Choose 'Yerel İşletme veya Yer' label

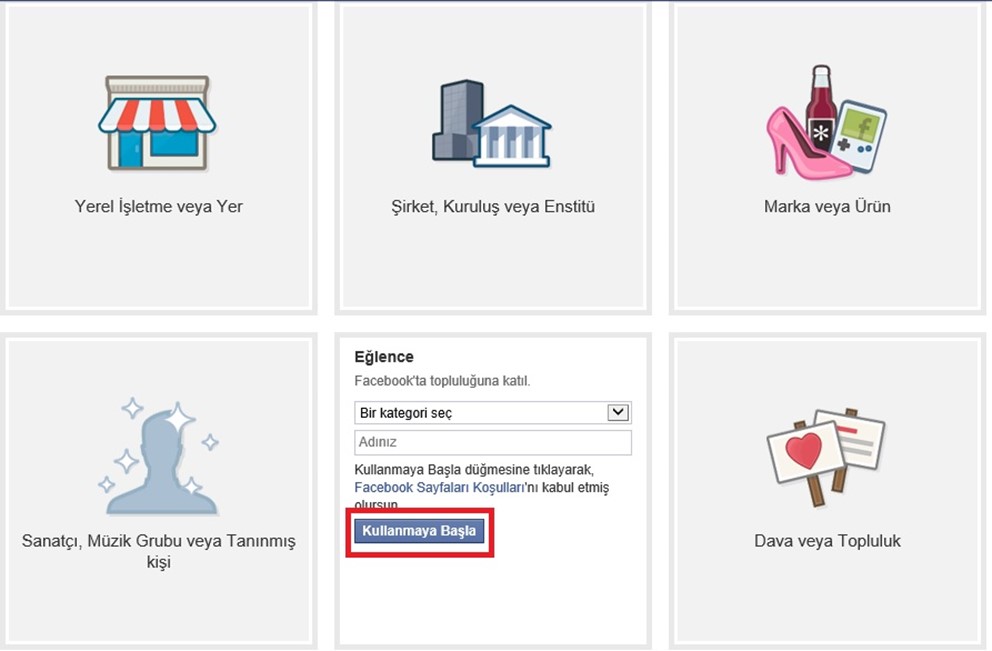[159, 206]
